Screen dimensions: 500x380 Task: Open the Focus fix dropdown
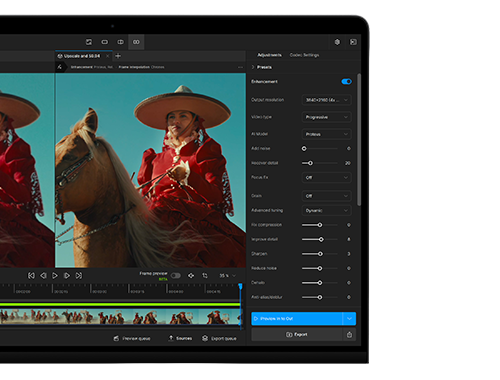[x=327, y=177]
